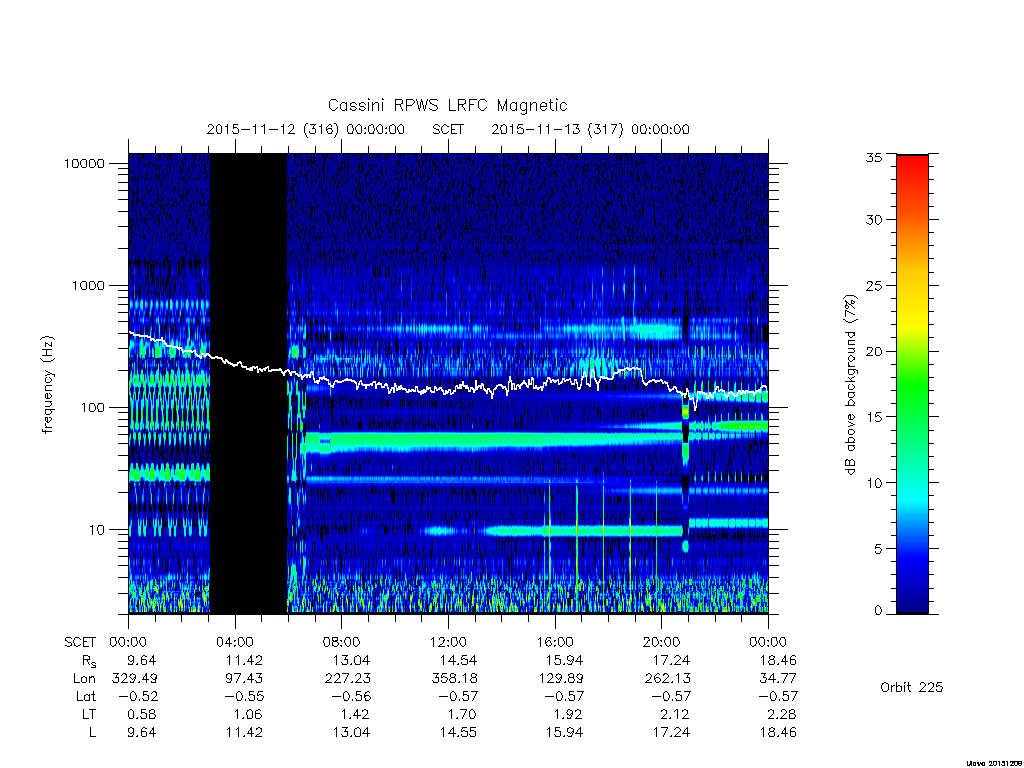Image resolution: width=1024 pixels, height=768 pixels.
Task: Click the 'Lon' row label
Action: click(84, 679)
